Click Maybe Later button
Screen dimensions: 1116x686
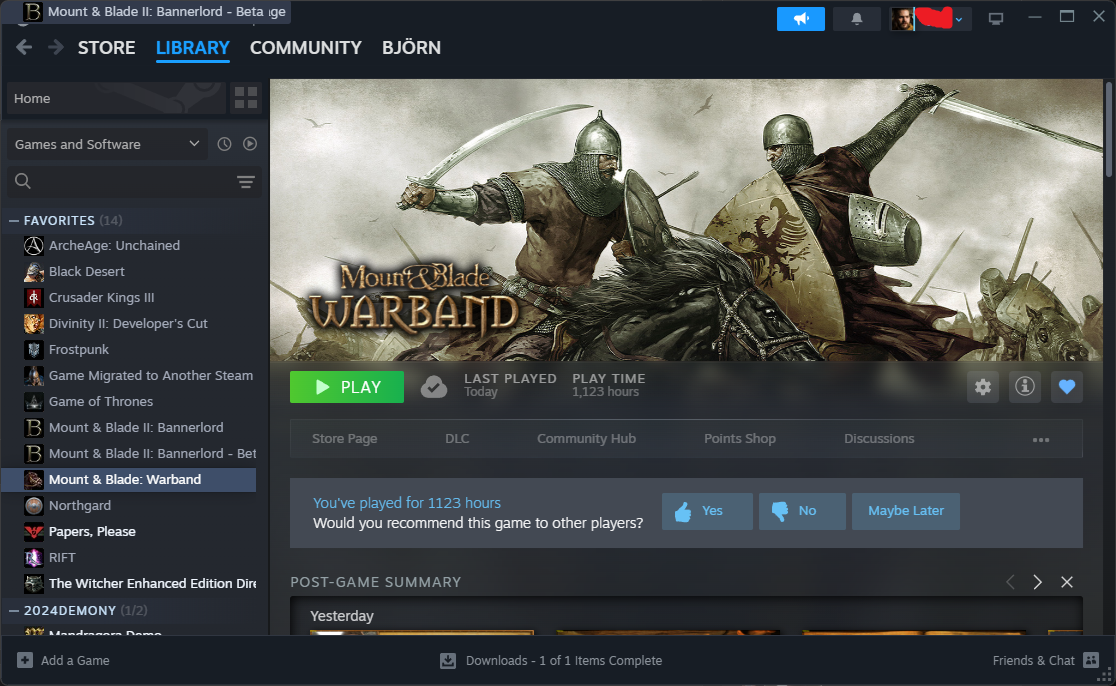905,511
